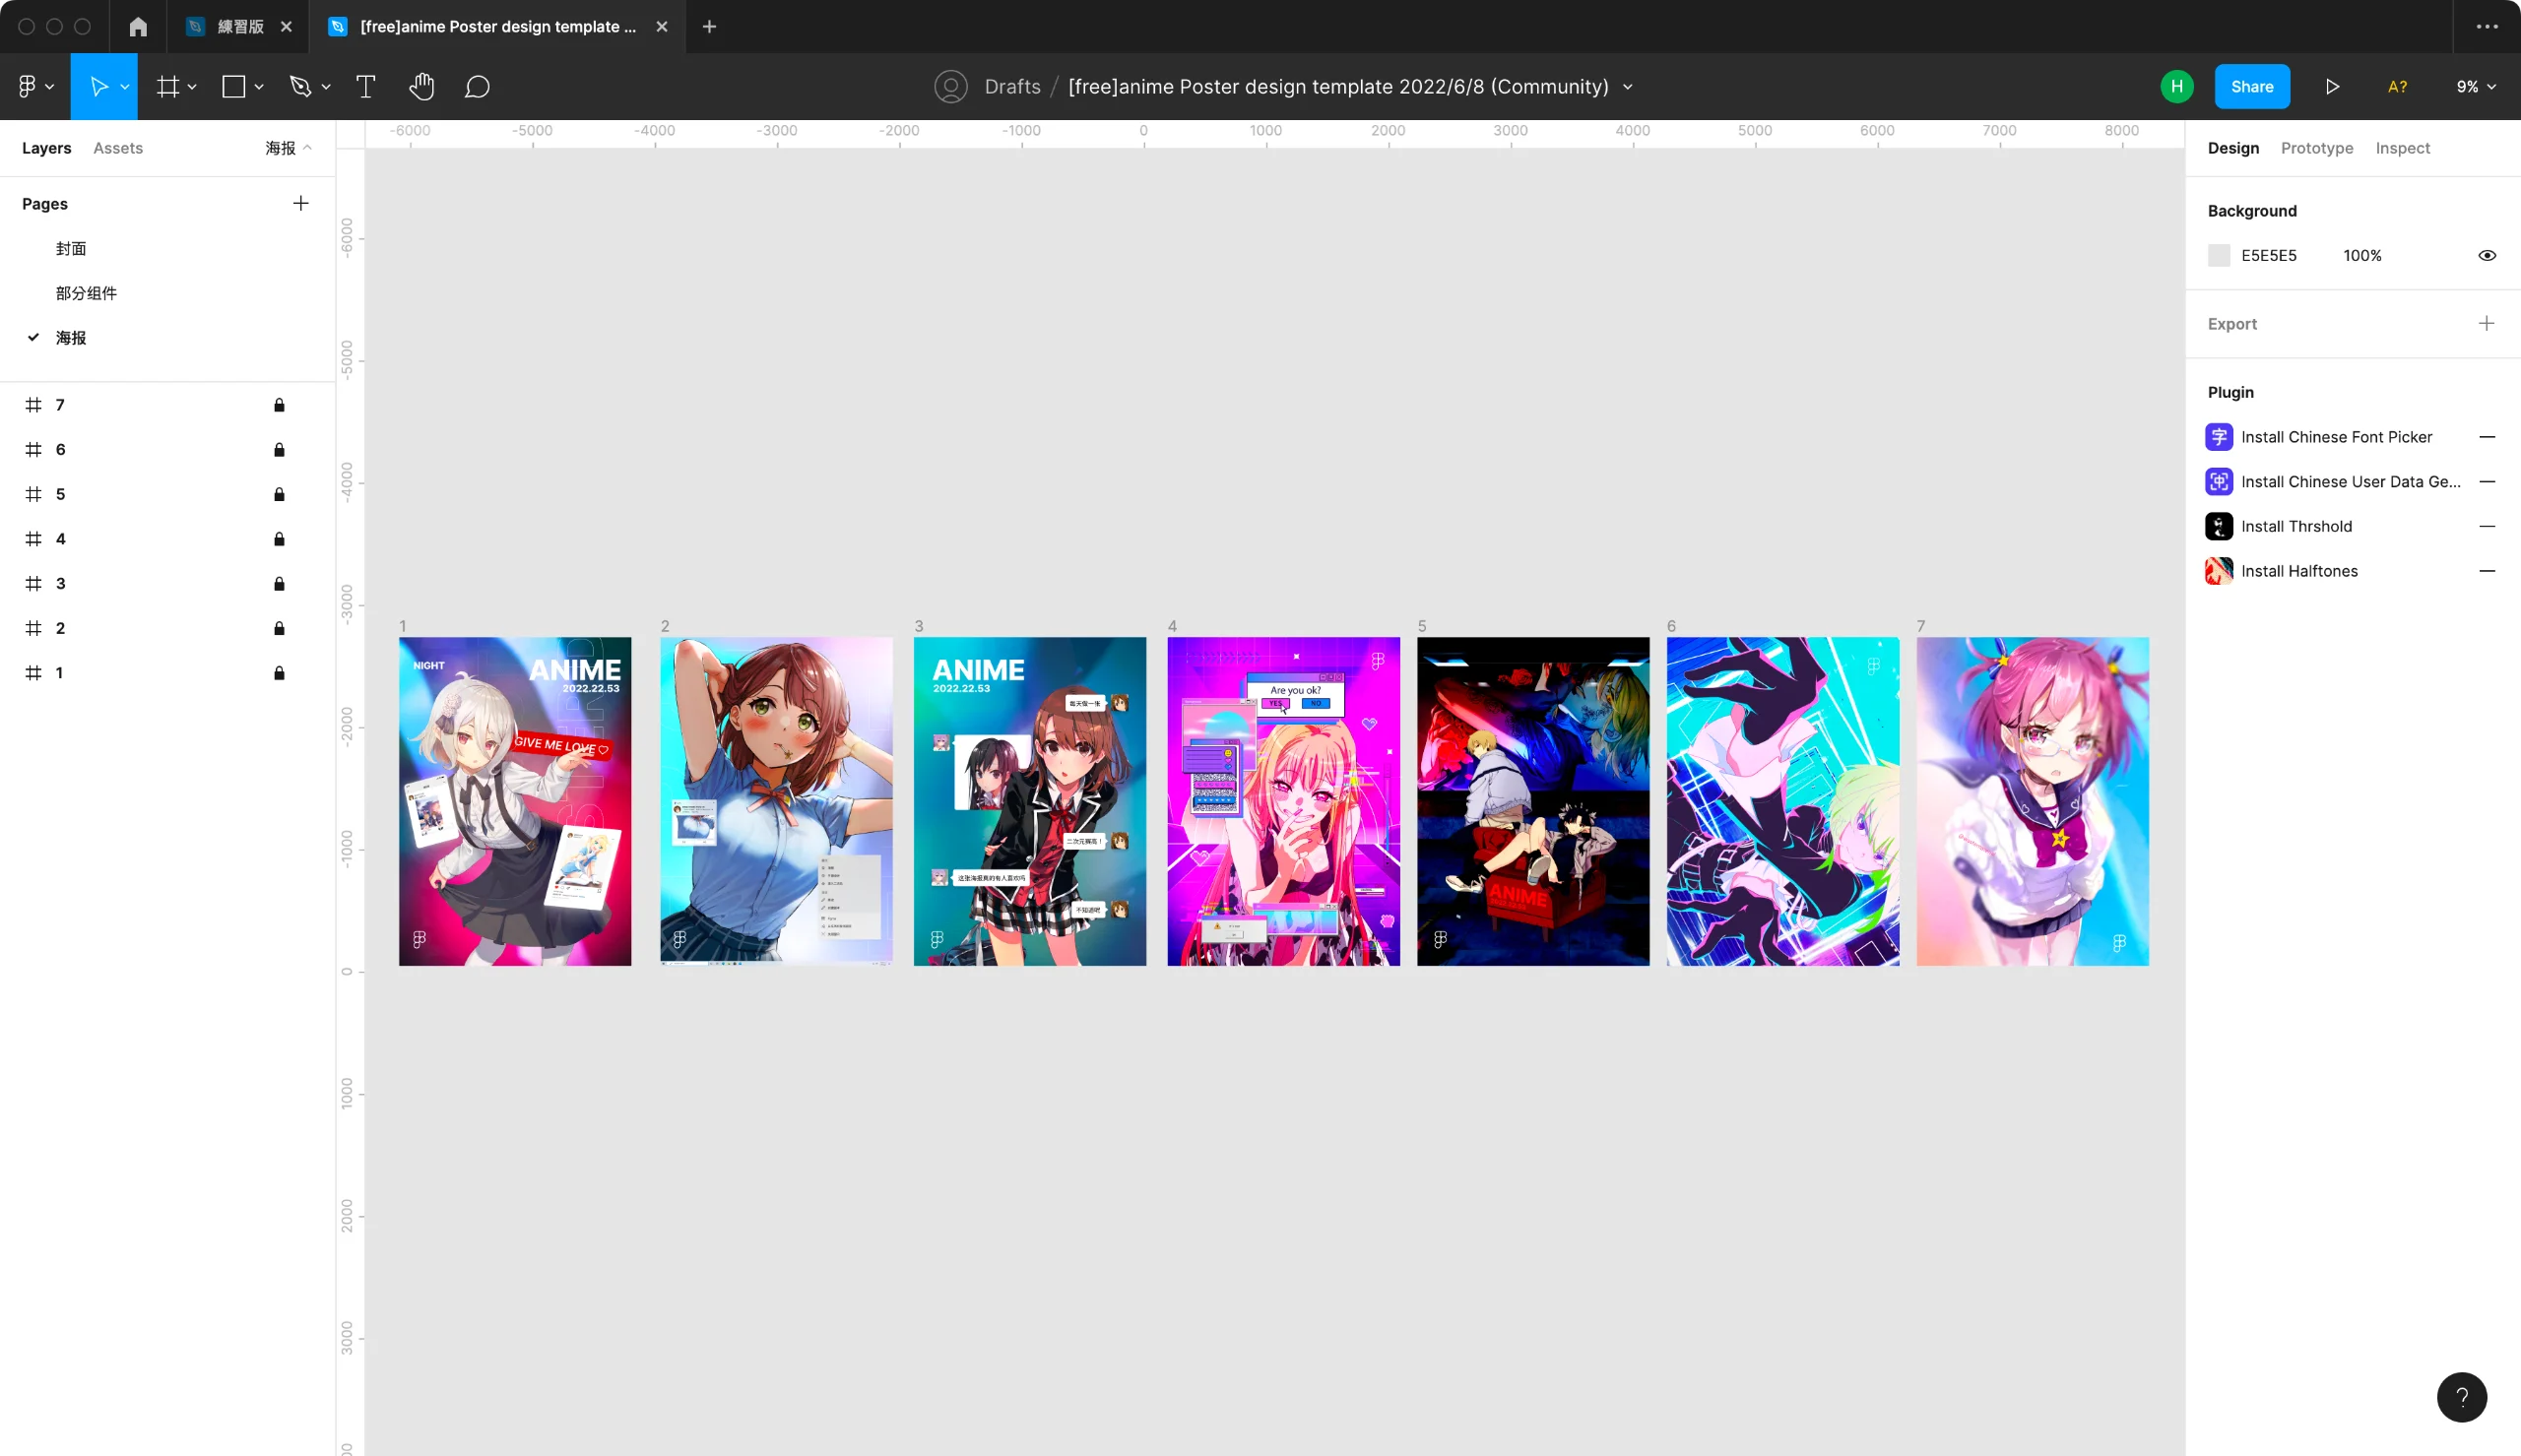Add a new page with plus icon

point(301,204)
